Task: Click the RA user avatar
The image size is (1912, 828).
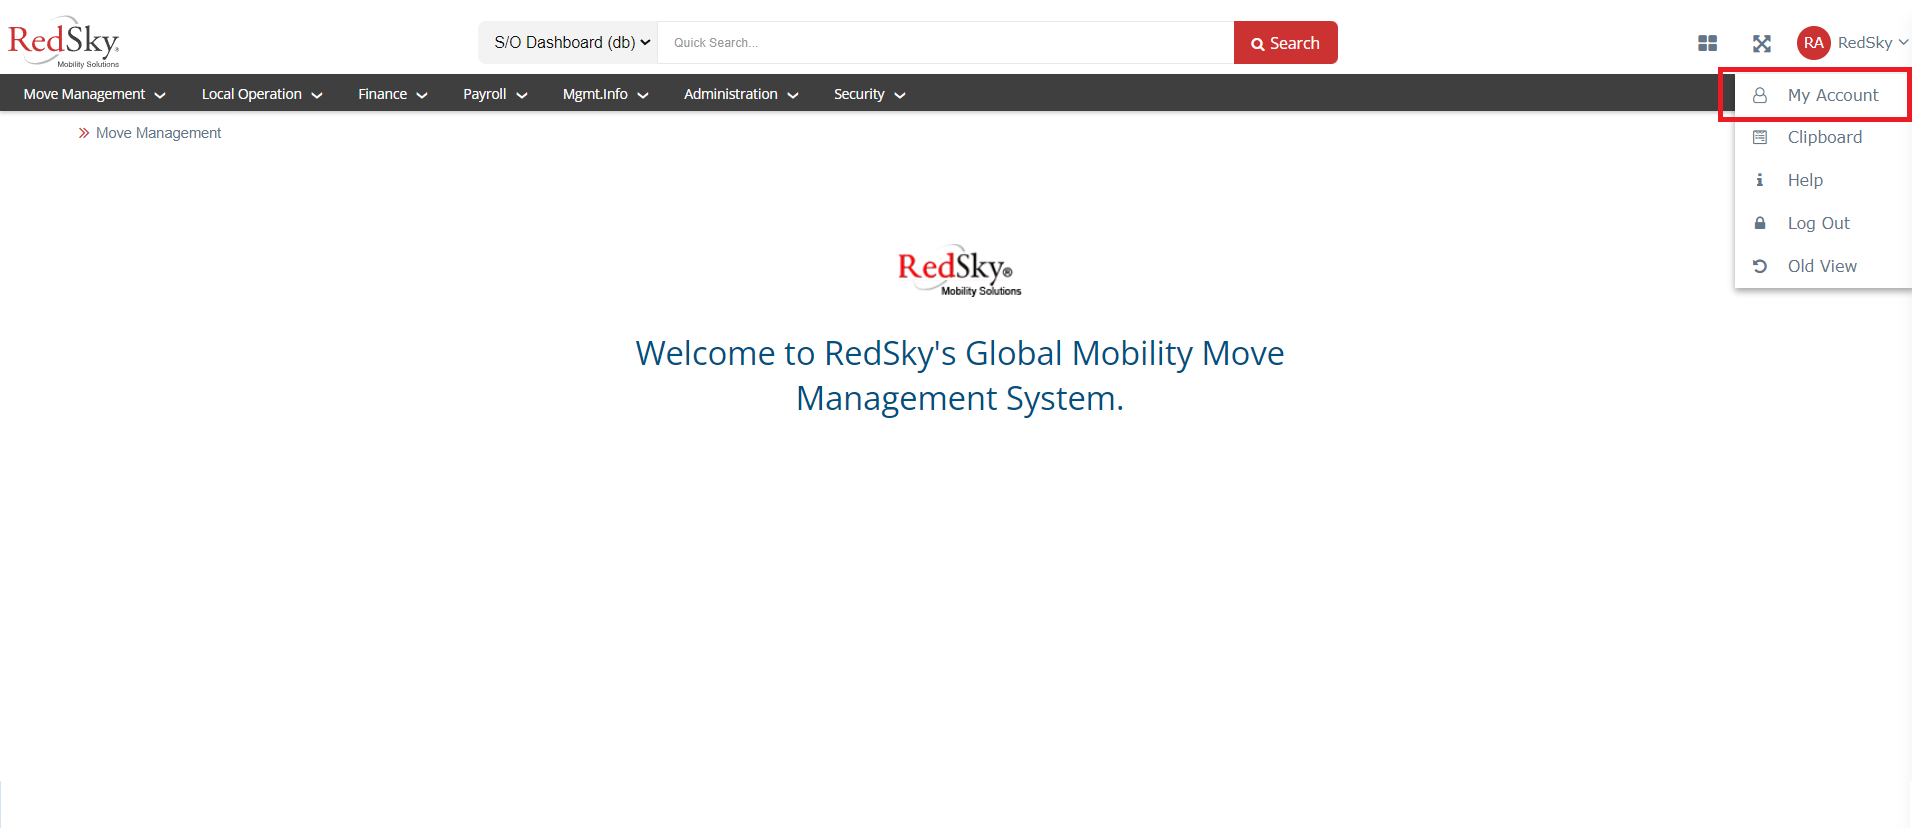Action: (x=1813, y=43)
